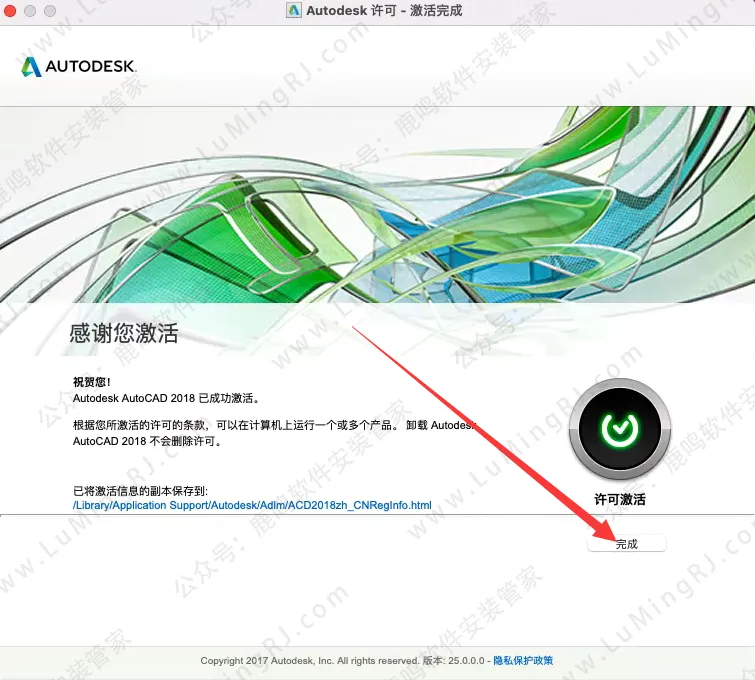Click the AutoCAD 2018 已成功激活 message
Screen dimensions: 755x680
pyautogui.click(x=166, y=398)
